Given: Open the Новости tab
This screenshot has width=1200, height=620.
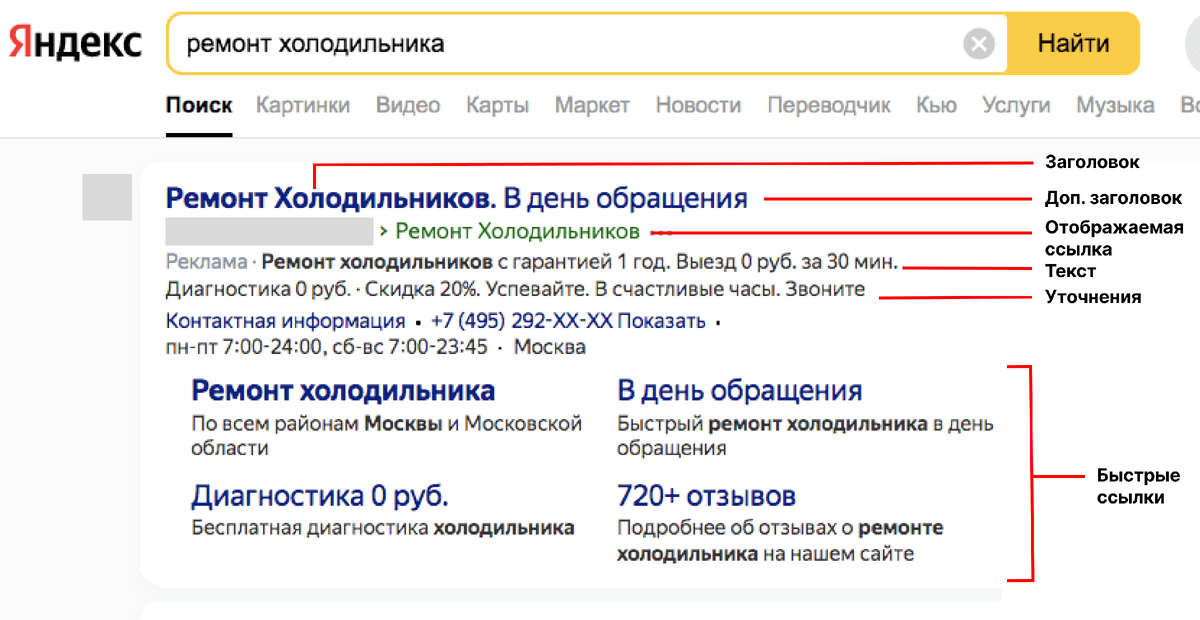Looking at the screenshot, I should point(698,104).
